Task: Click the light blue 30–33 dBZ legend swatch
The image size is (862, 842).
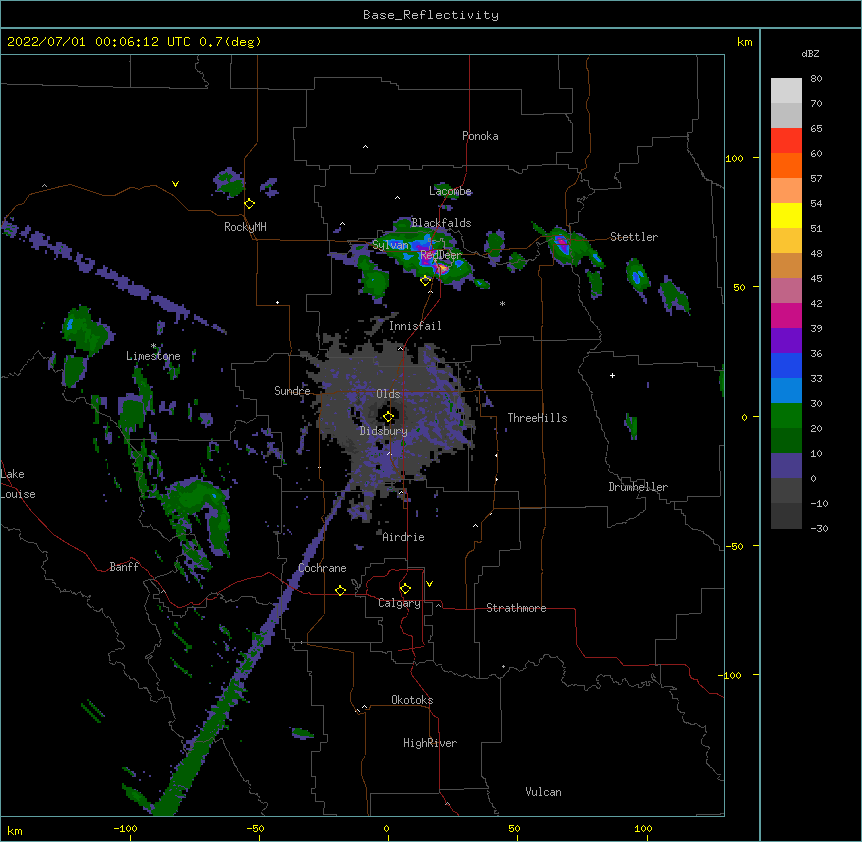Action: [x=786, y=391]
